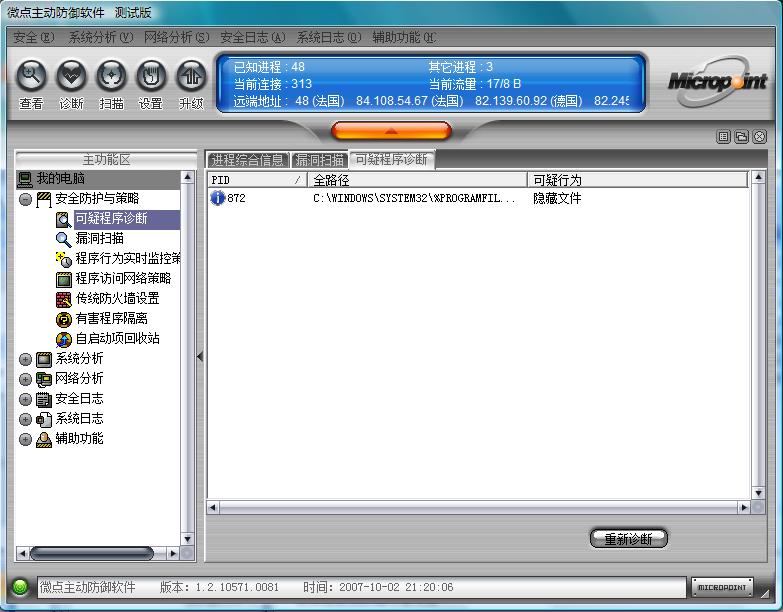The image size is (783, 612).
Task: Click the 重新诊断 button
Action: (x=629, y=539)
